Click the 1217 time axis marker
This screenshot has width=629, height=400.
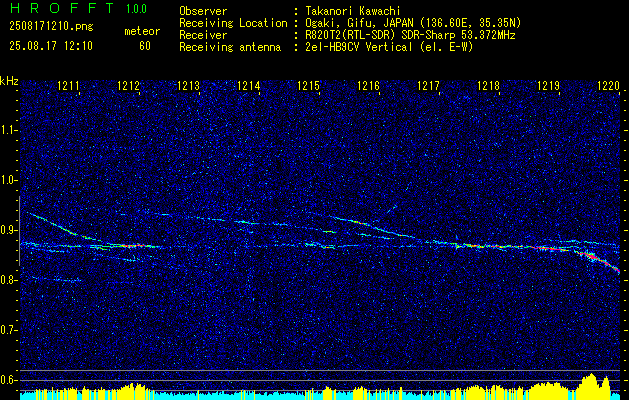click(428, 85)
